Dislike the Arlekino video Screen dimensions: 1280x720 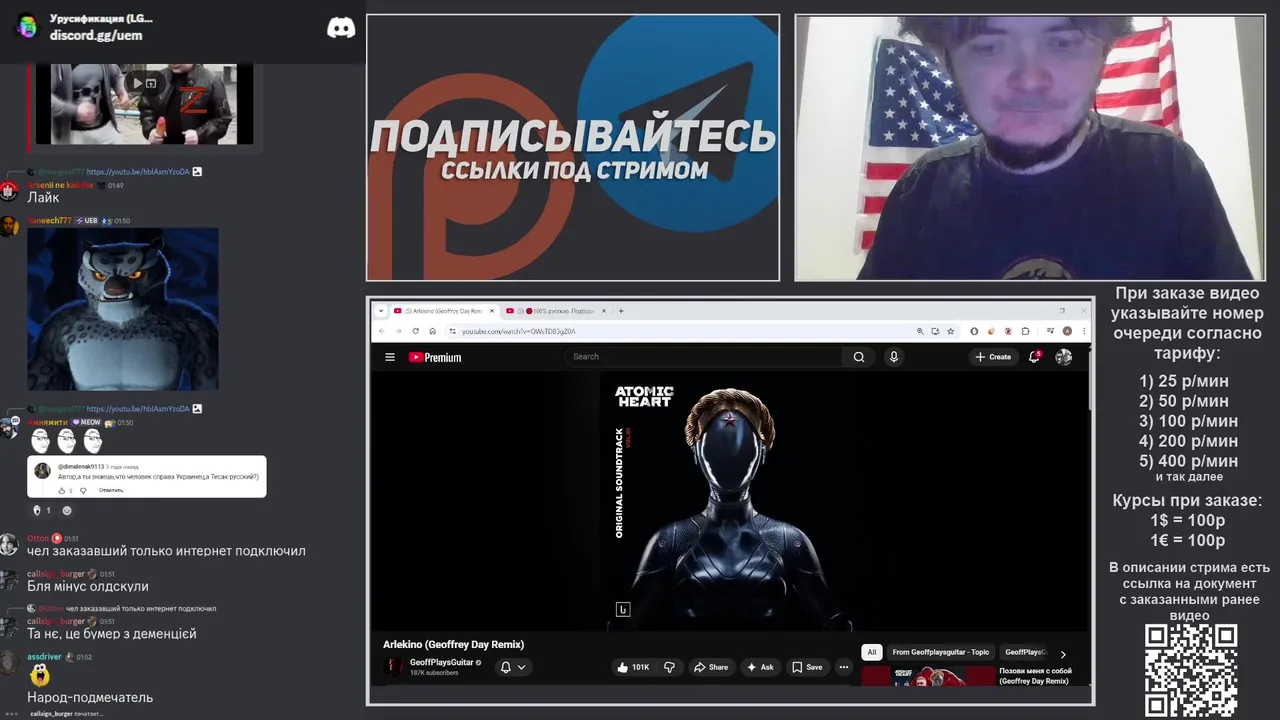pos(669,667)
